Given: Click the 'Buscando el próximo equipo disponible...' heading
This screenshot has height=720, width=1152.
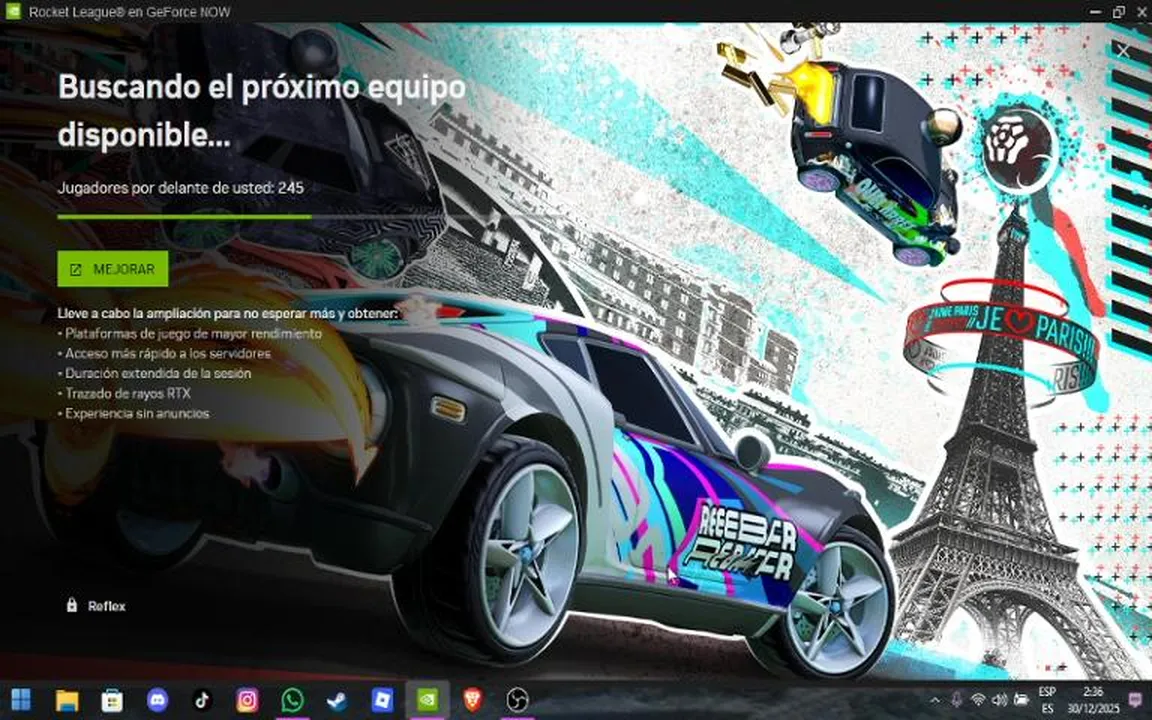Looking at the screenshot, I should tap(262, 111).
